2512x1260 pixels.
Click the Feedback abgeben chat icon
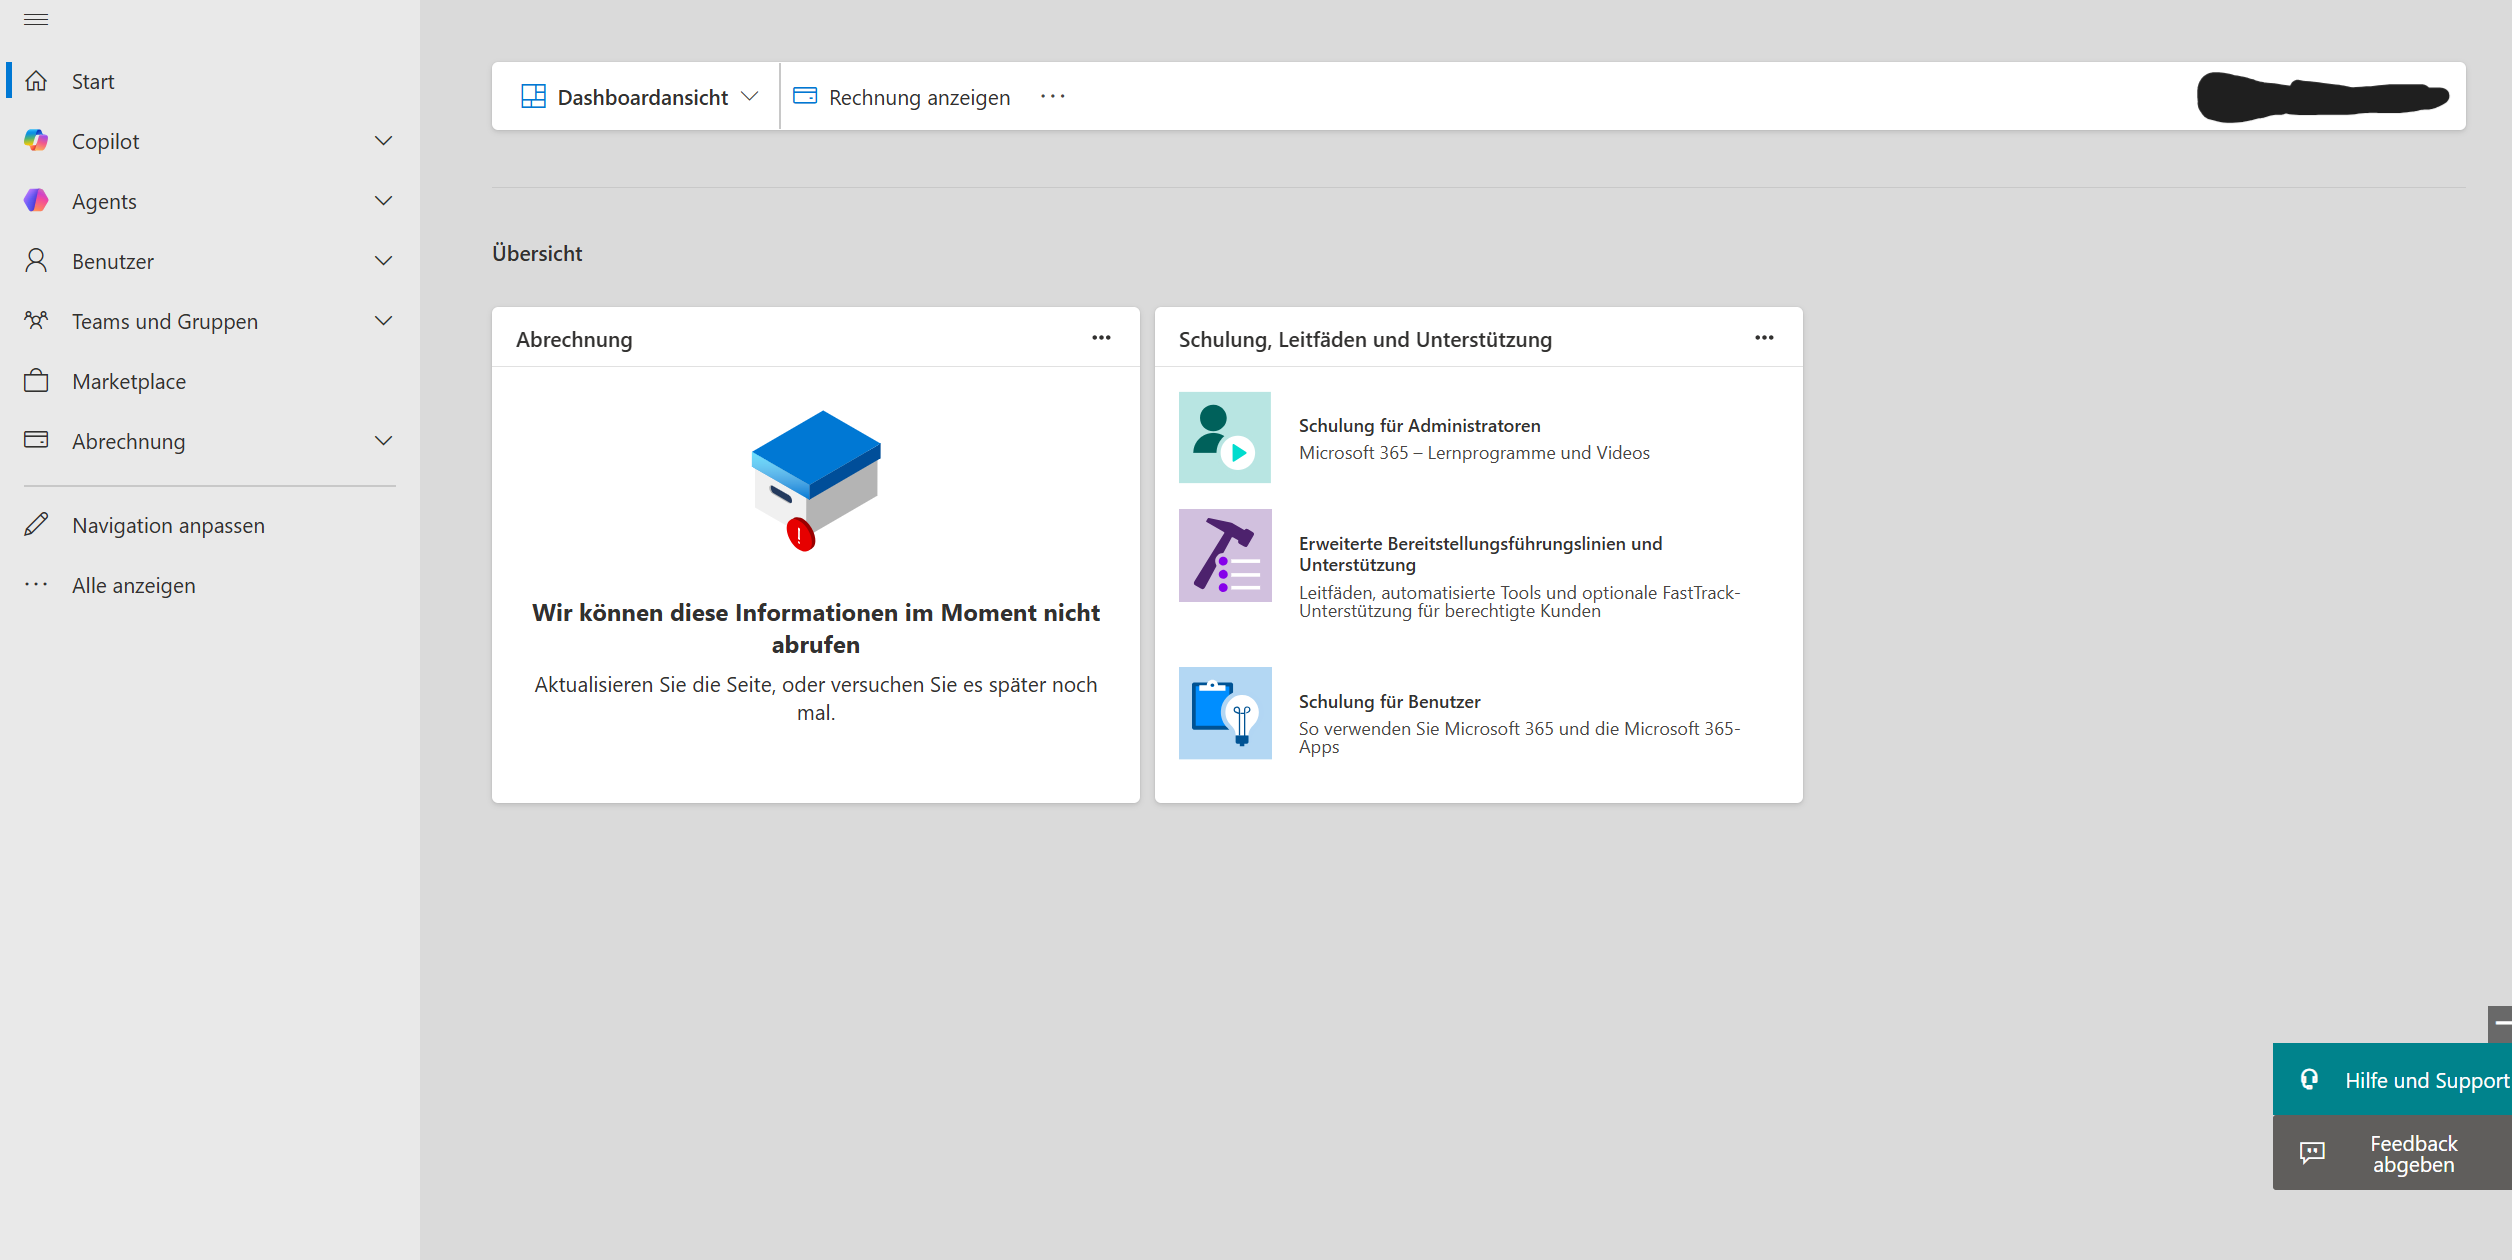click(2312, 1153)
